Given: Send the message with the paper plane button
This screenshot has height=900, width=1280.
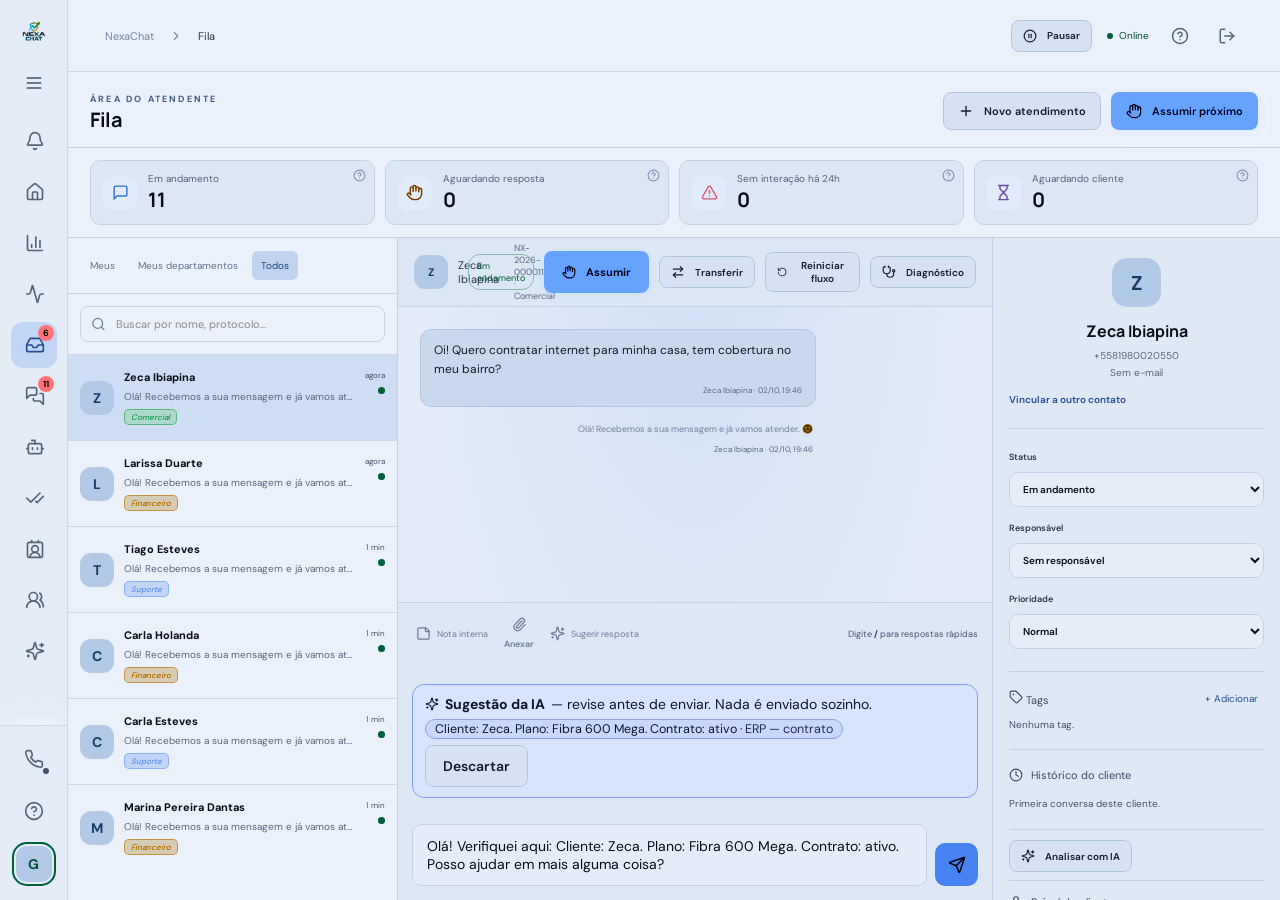Looking at the screenshot, I should point(956,864).
